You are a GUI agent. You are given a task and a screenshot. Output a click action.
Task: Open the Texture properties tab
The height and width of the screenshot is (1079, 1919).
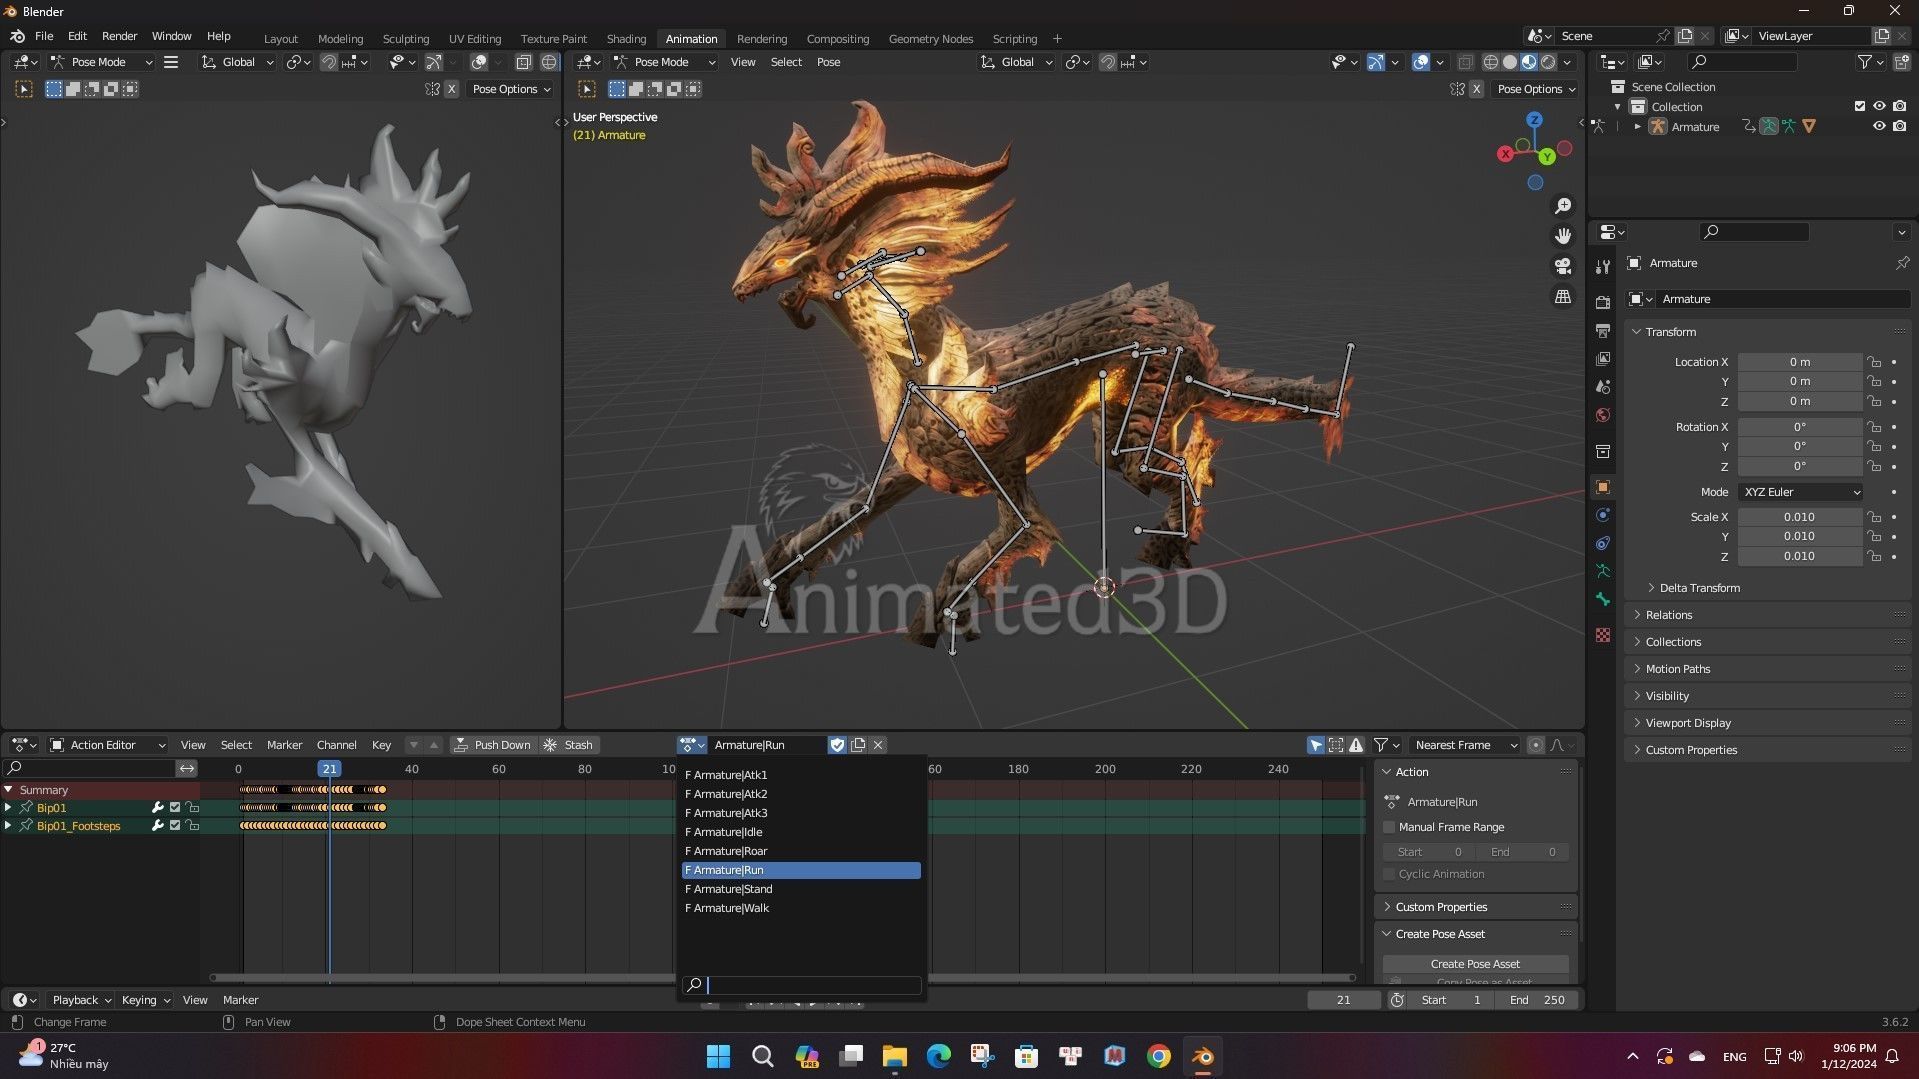point(1603,635)
